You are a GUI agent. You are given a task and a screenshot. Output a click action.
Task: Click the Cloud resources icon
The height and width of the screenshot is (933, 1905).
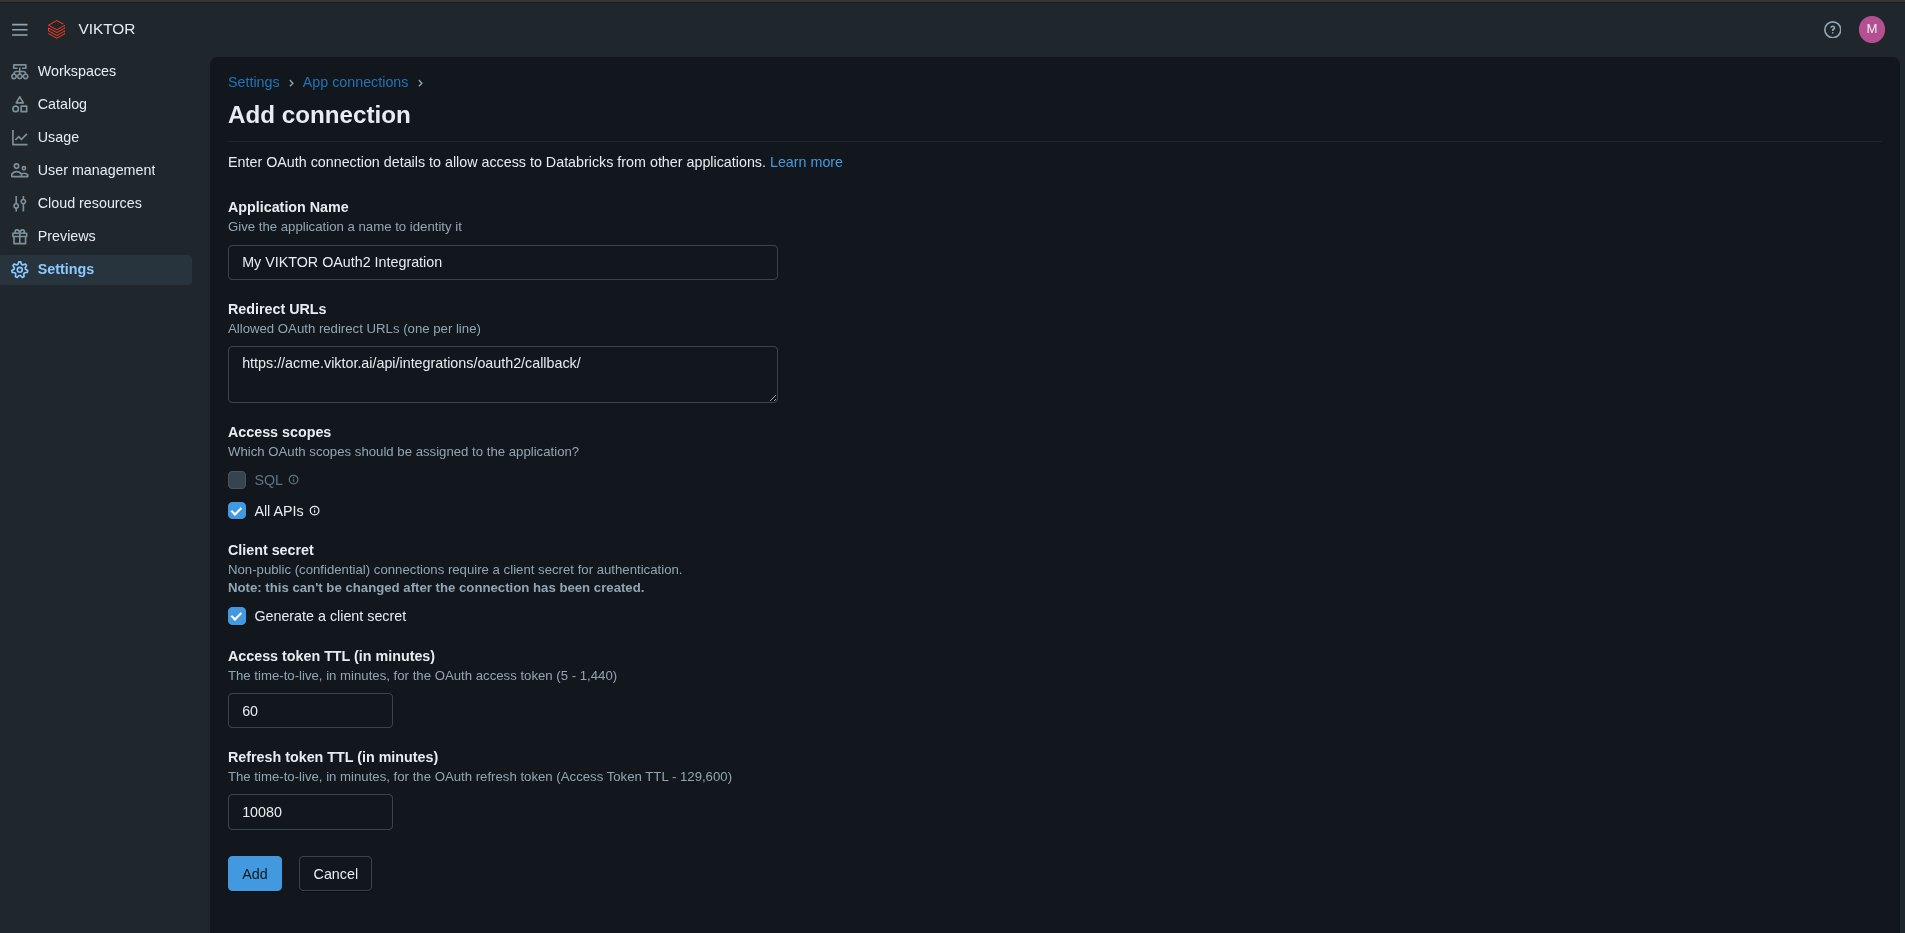[x=19, y=204]
